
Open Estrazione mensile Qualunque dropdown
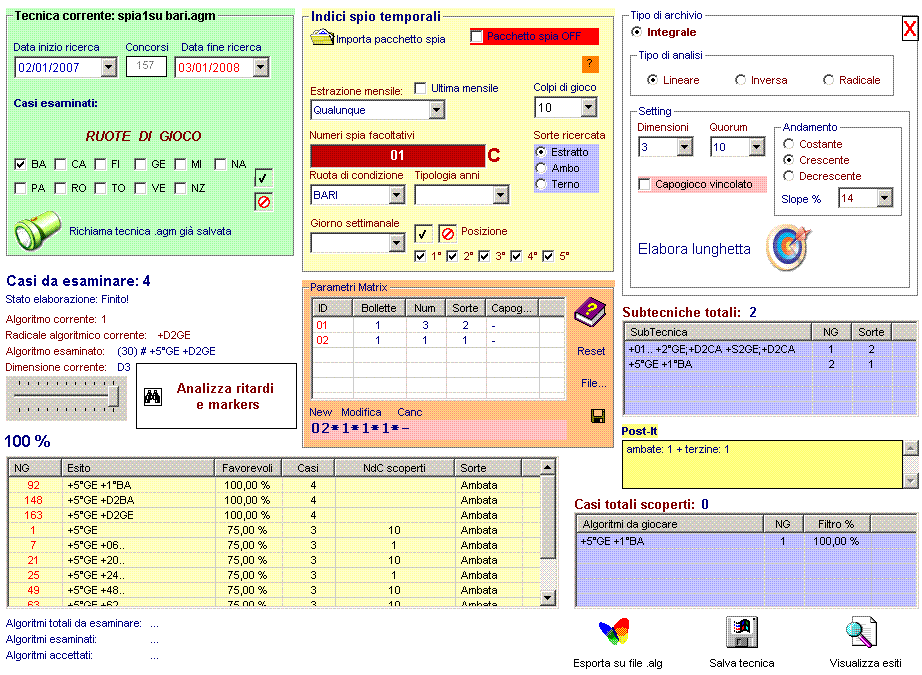[436, 110]
